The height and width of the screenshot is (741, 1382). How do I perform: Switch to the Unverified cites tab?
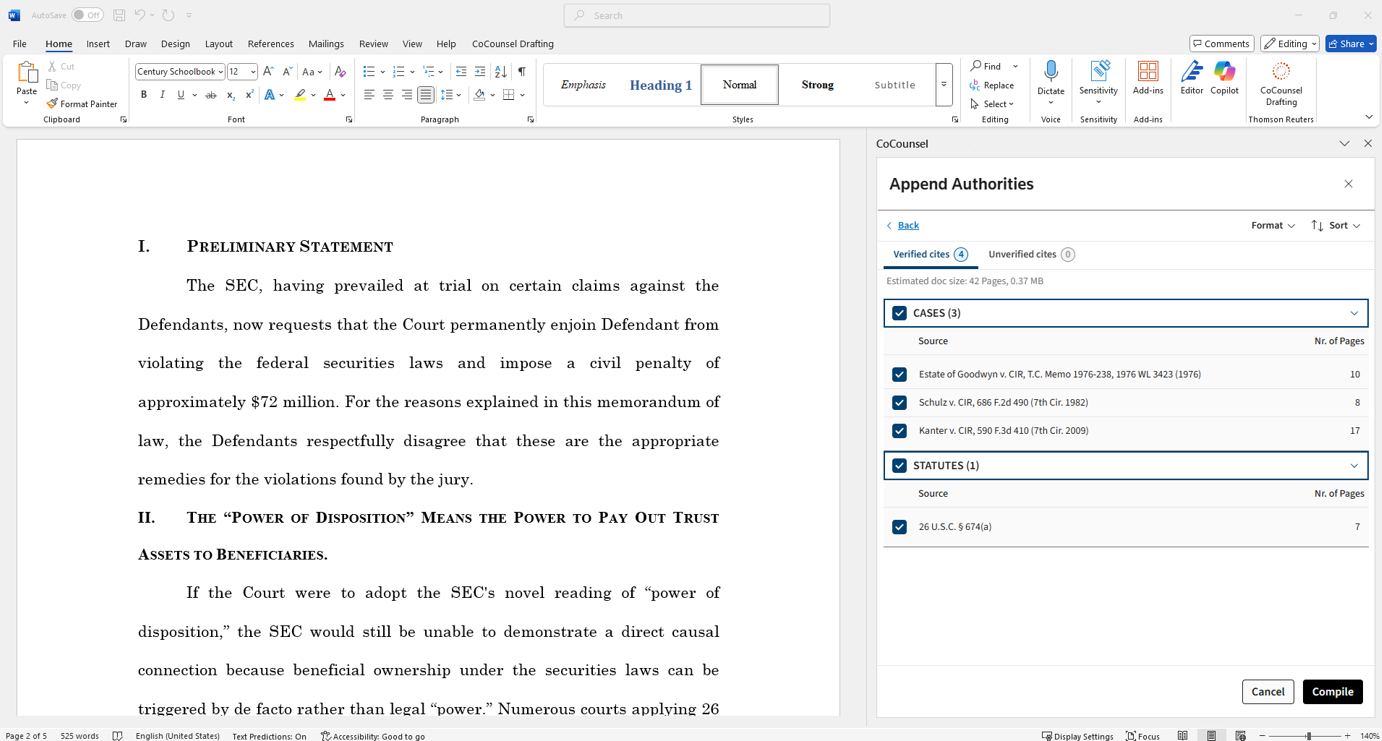[x=1030, y=255]
